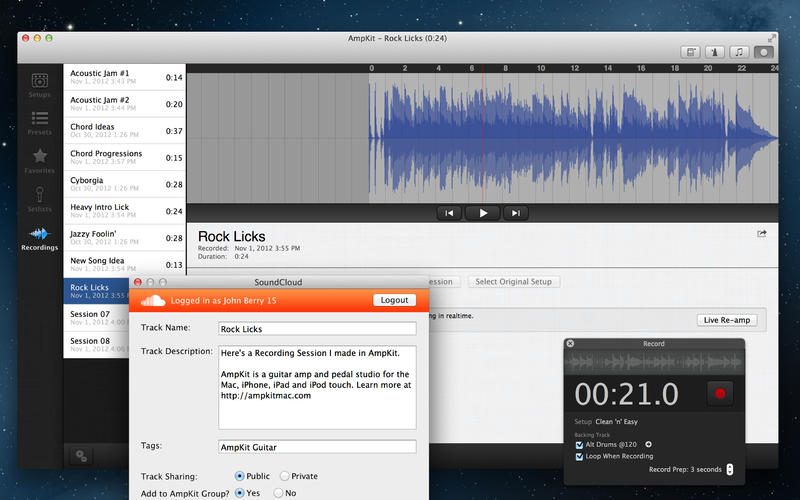The image size is (800, 500).
Task: Uncheck Loop When Recording
Action: click(x=580, y=457)
